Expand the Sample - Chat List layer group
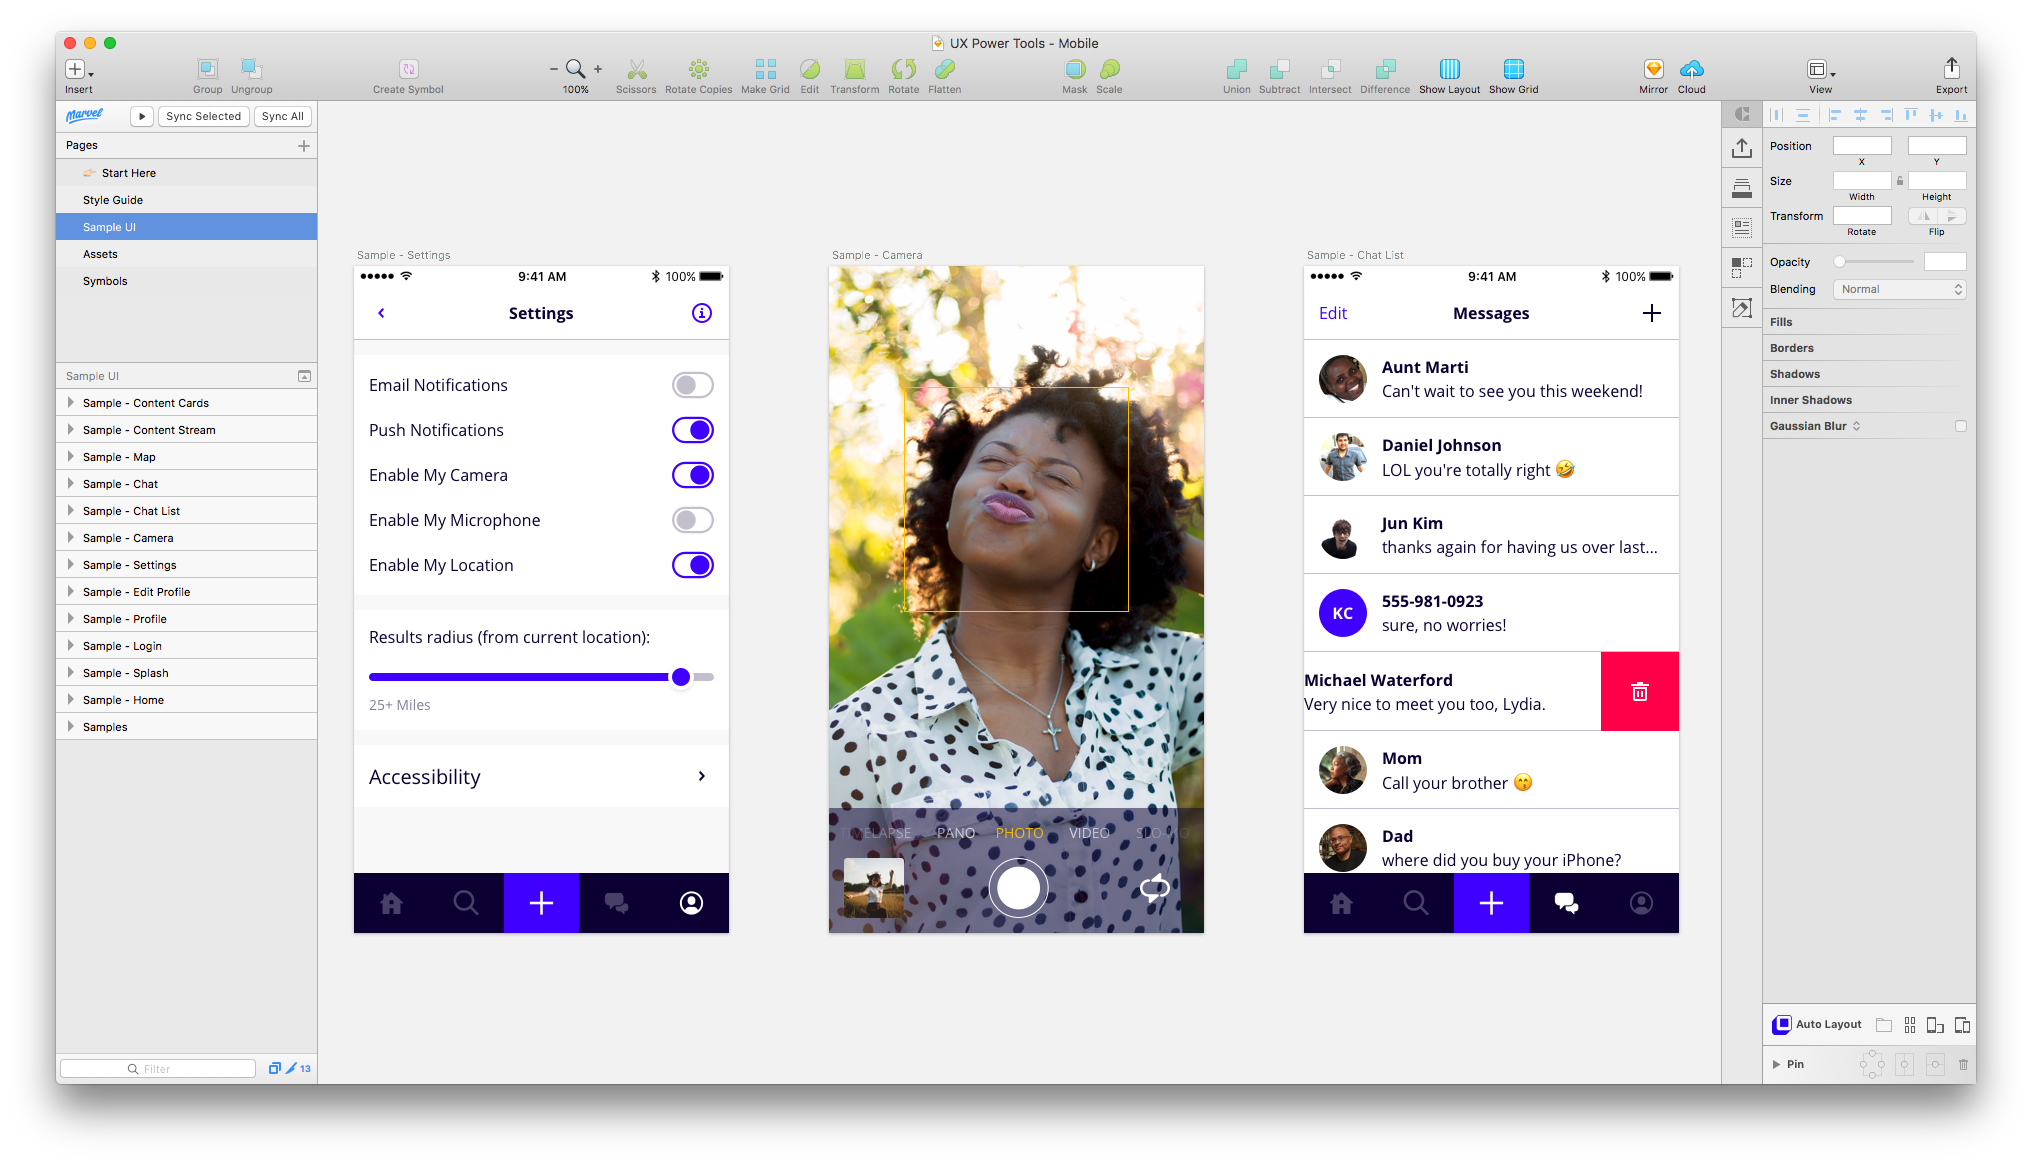 click(70, 510)
